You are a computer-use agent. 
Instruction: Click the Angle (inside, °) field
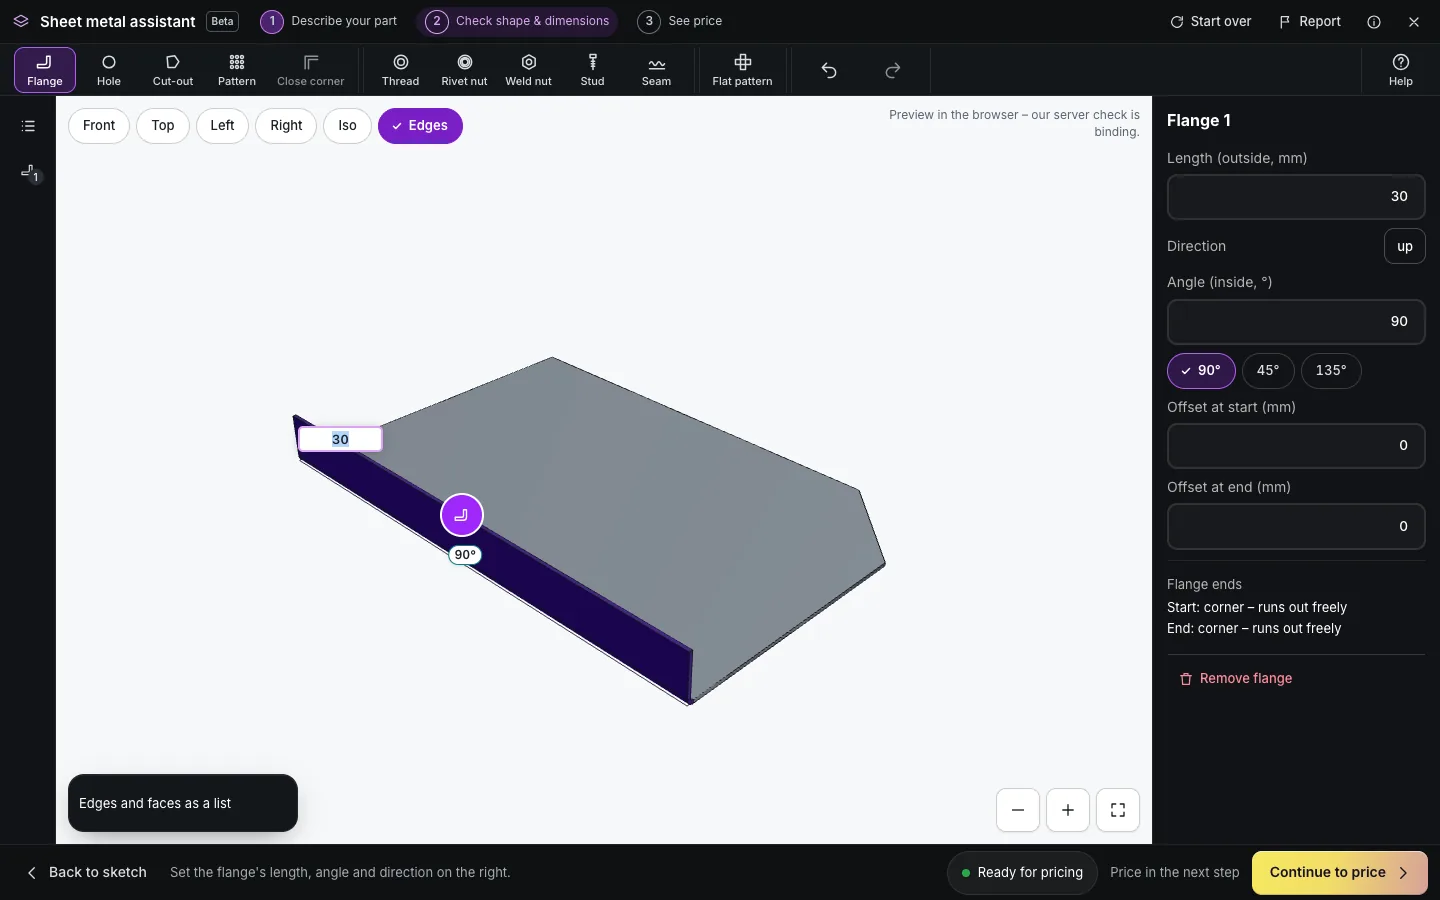[1296, 322]
